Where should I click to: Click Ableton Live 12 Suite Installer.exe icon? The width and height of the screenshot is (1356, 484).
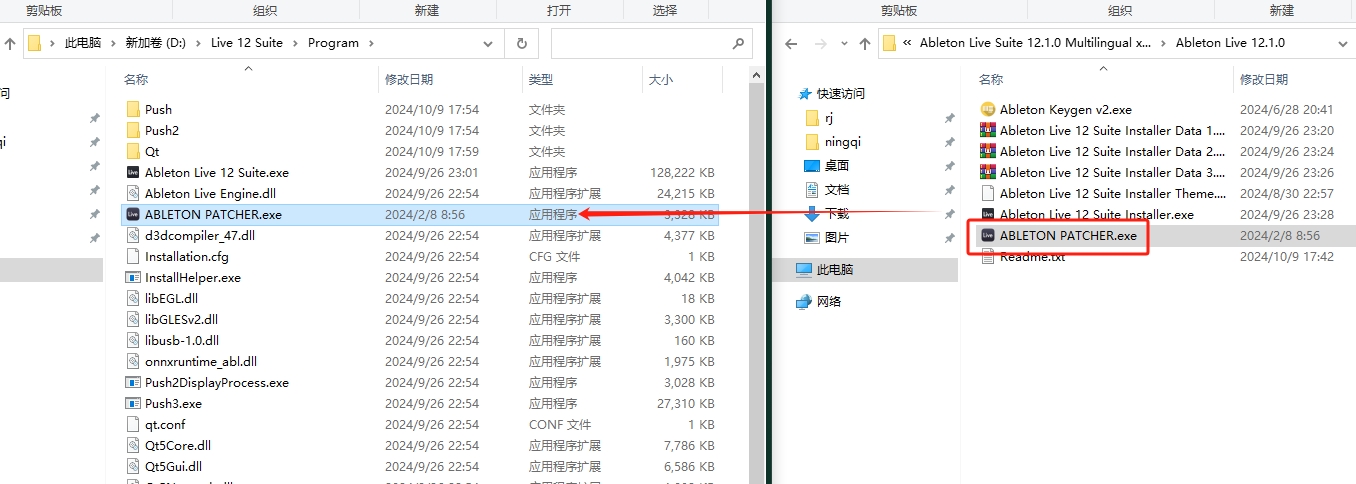pyautogui.click(x=988, y=214)
